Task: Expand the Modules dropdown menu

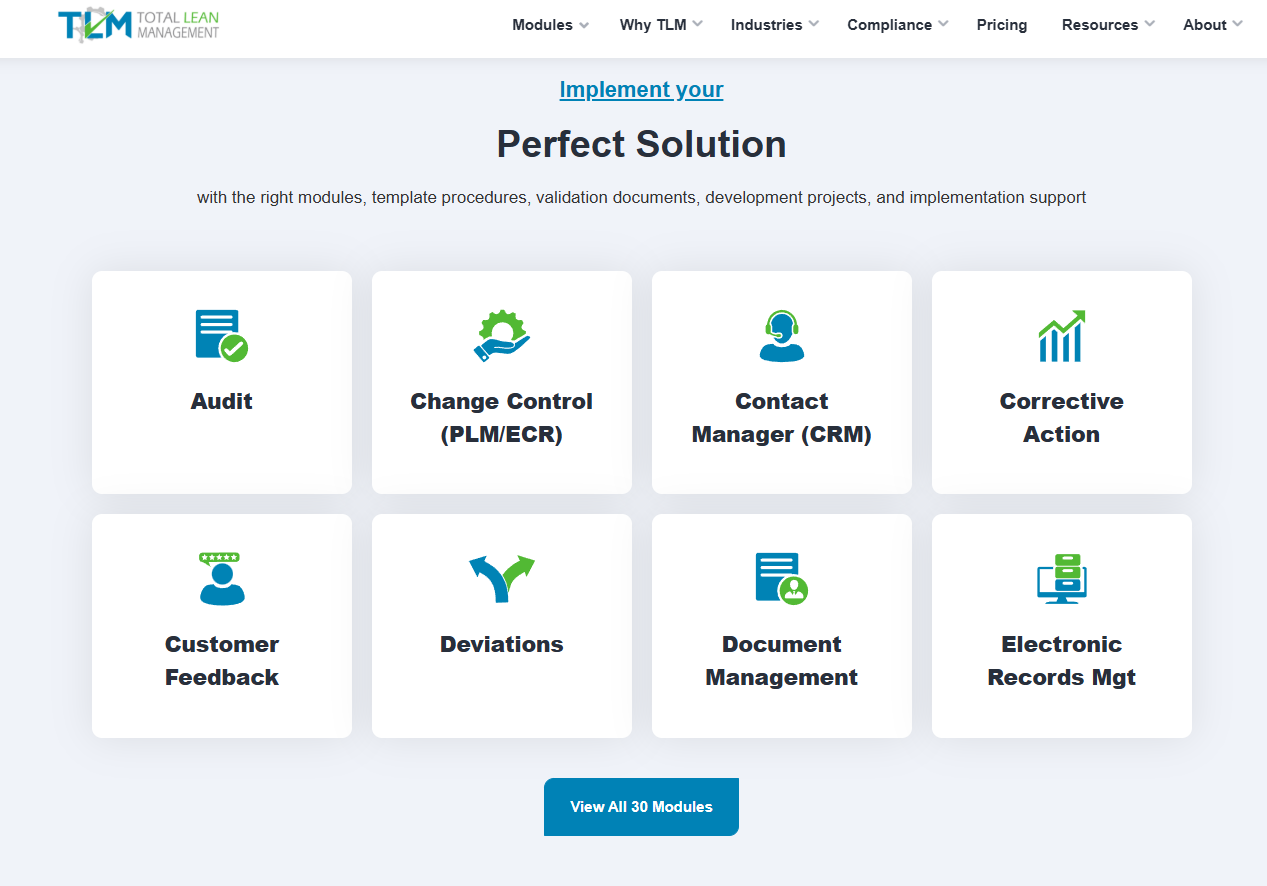Action: (x=550, y=25)
